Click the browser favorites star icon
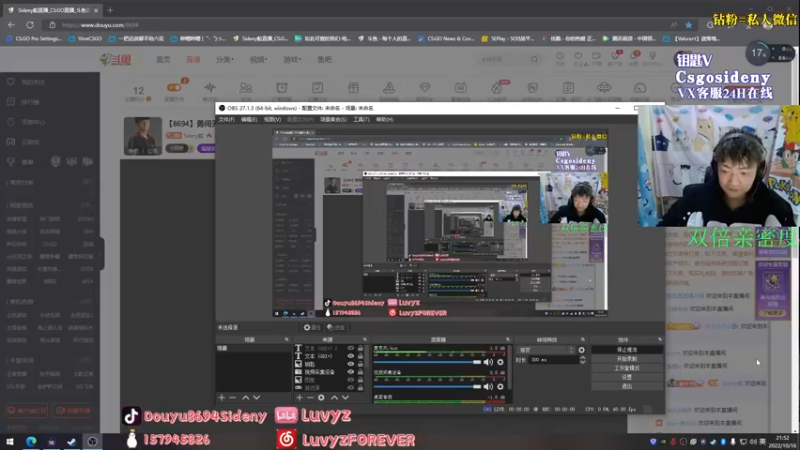 [689, 24]
